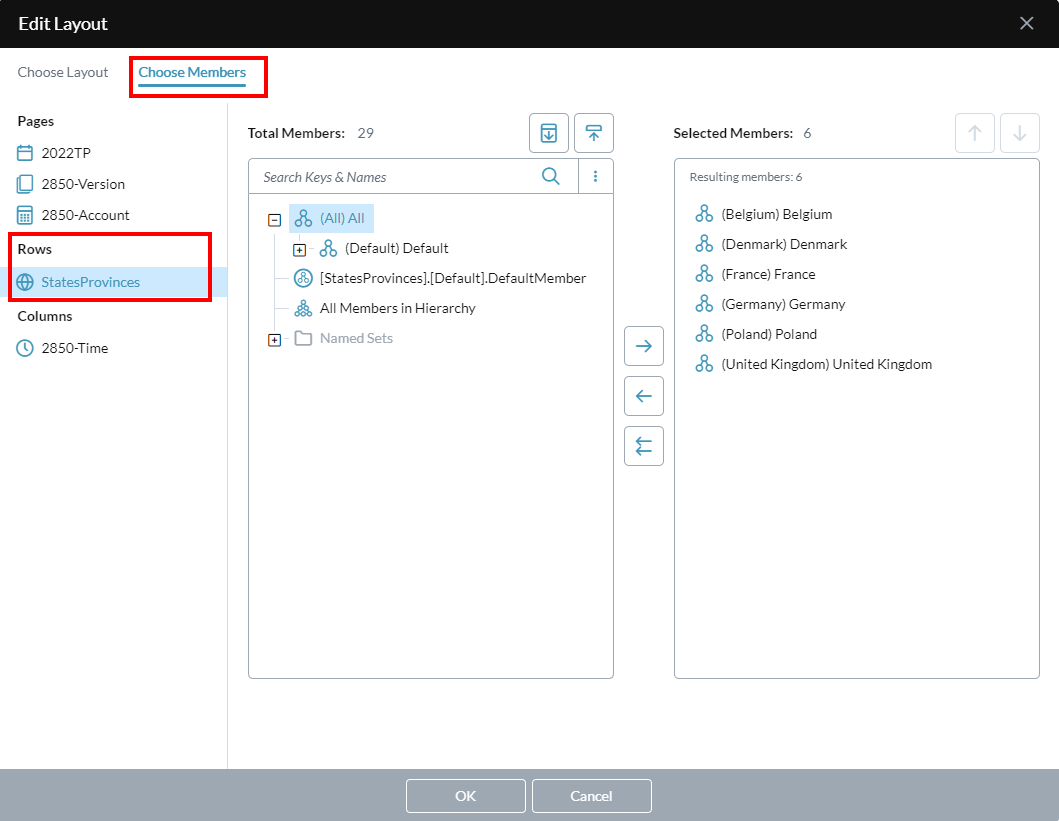1059x821 pixels.
Task: Click the Denmark member icon
Action: point(704,244)
